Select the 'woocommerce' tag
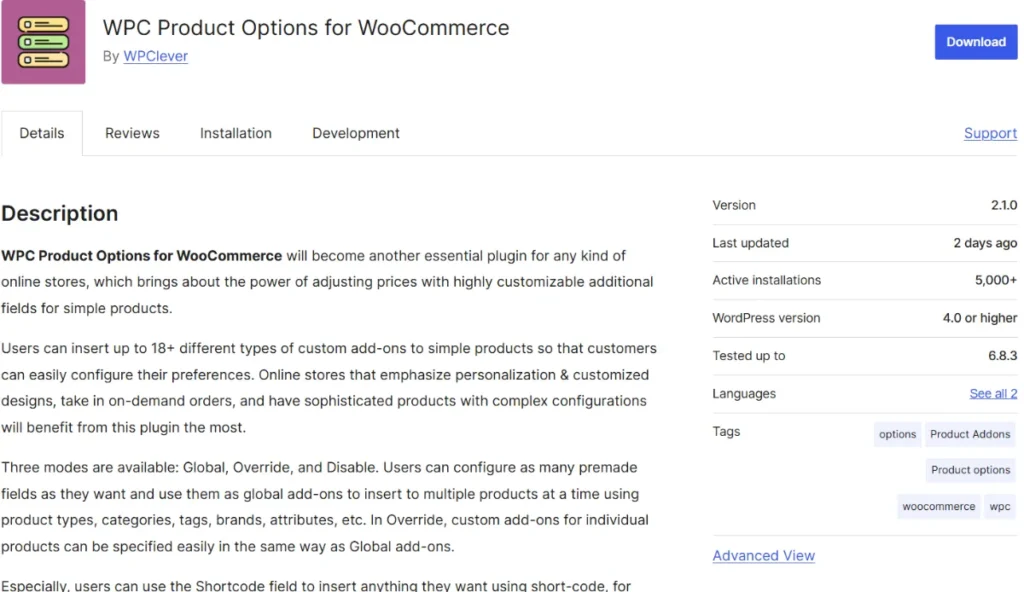The width and height of the screenshot is (1024, 592). pos(938,506)
